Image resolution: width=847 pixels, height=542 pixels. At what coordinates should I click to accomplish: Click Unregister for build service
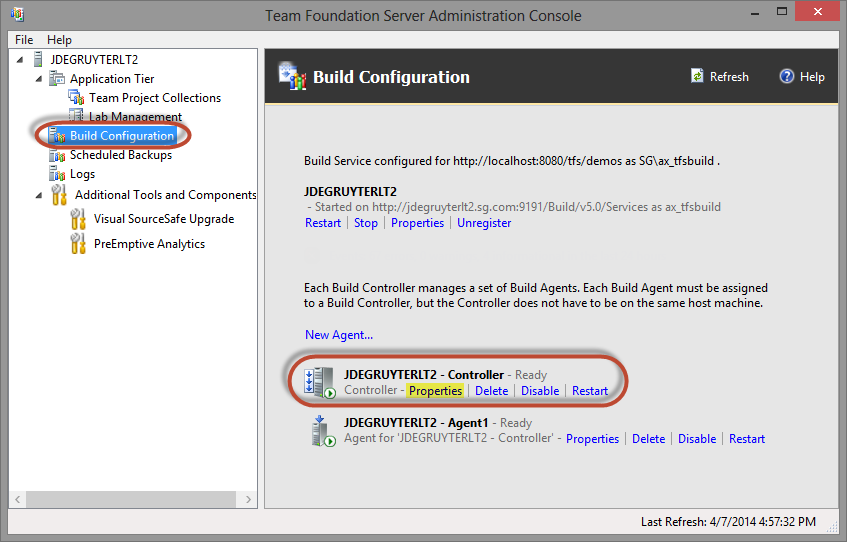click(484, 223)
